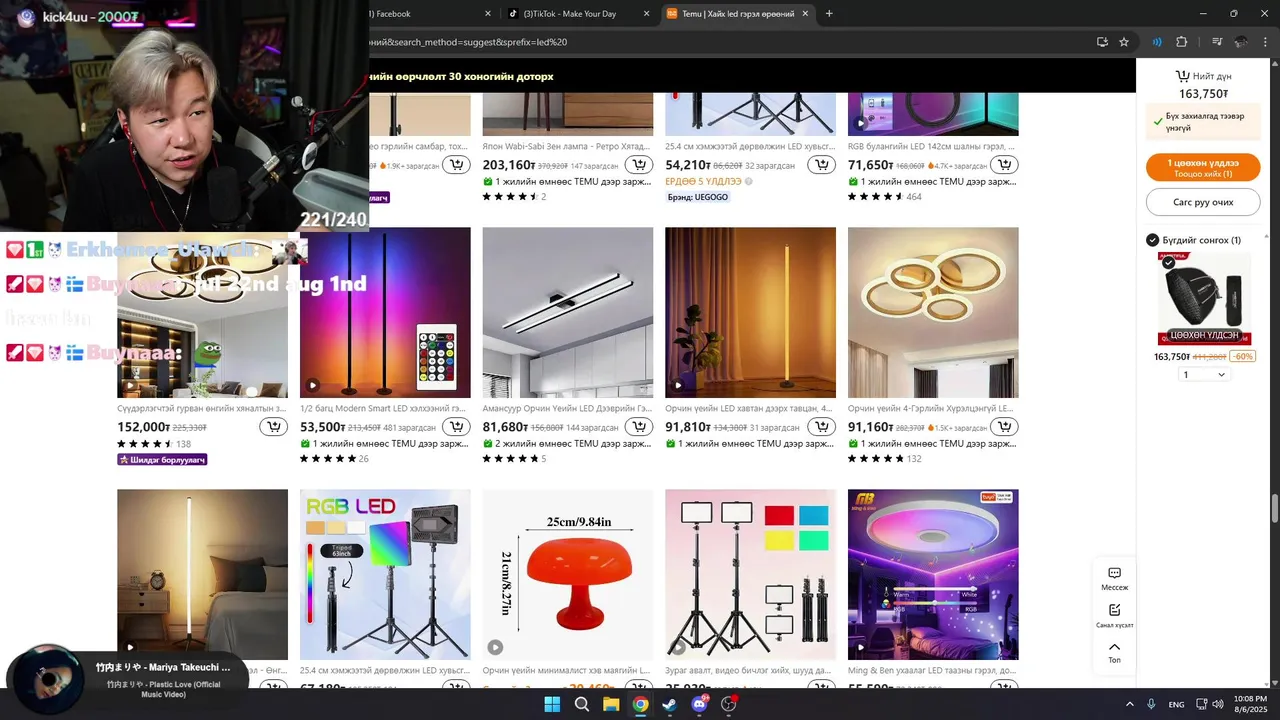Open the media control icon in Chrome toolbar
The height and width of the screenshot is (720, 1280).
click(1217, 42)
